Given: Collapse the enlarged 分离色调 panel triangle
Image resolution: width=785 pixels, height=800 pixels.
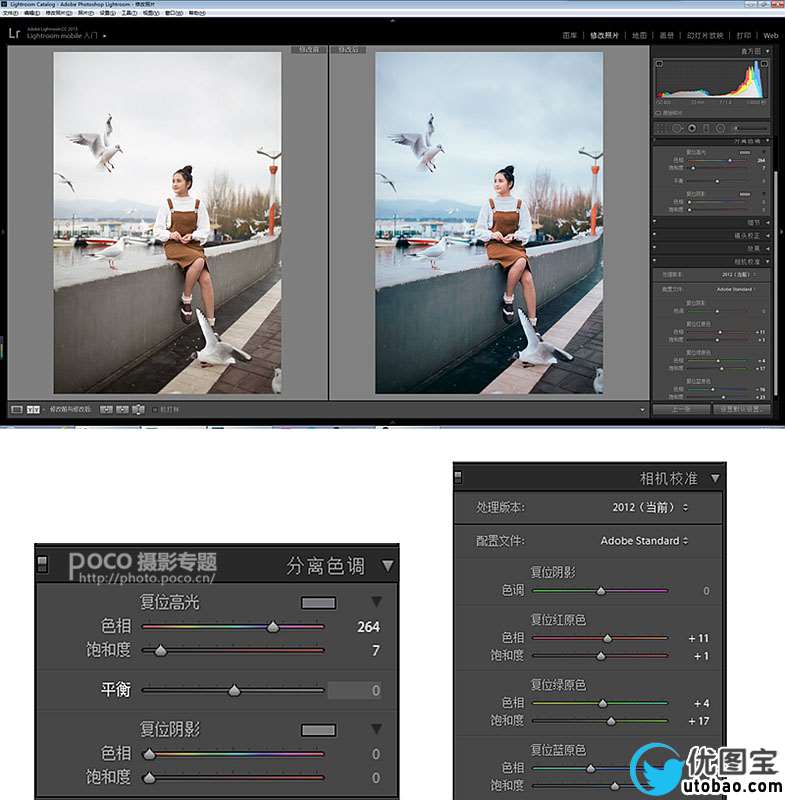Looking at the screenshot, I should point(388,565).
